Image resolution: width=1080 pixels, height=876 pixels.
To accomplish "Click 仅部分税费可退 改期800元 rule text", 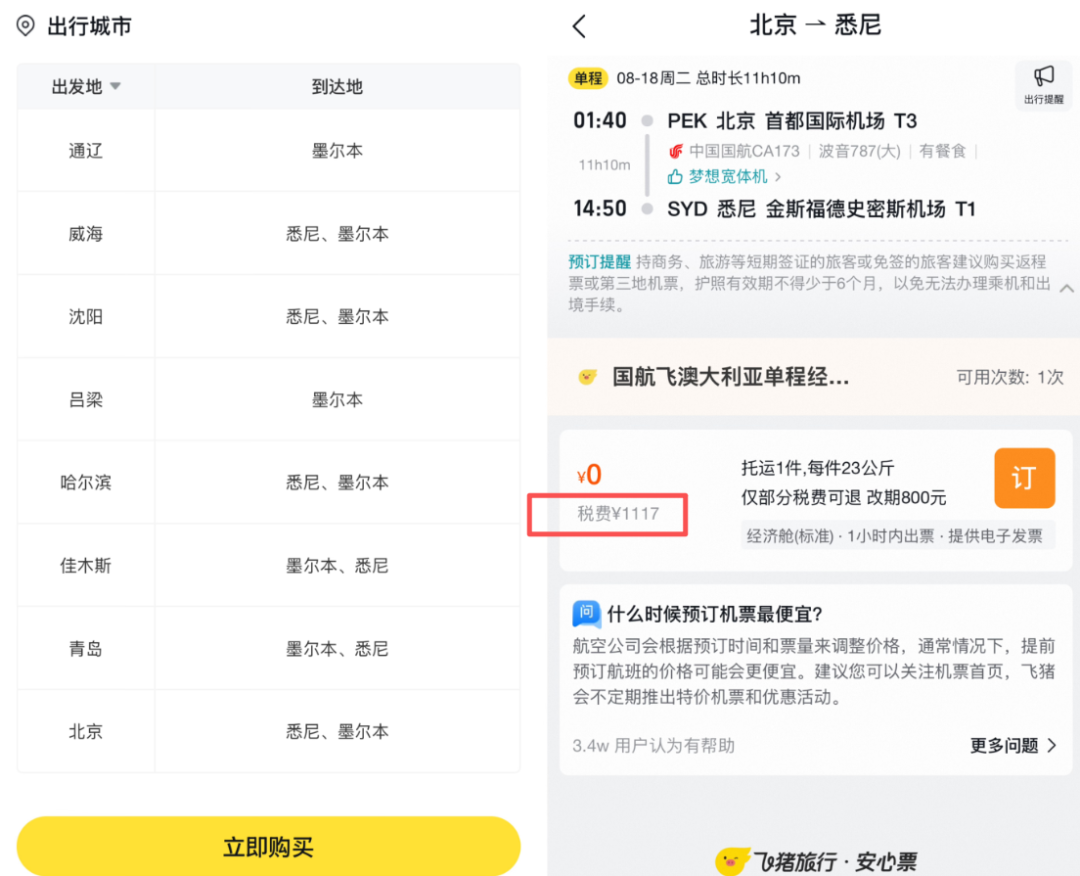I will coord(844,497).
